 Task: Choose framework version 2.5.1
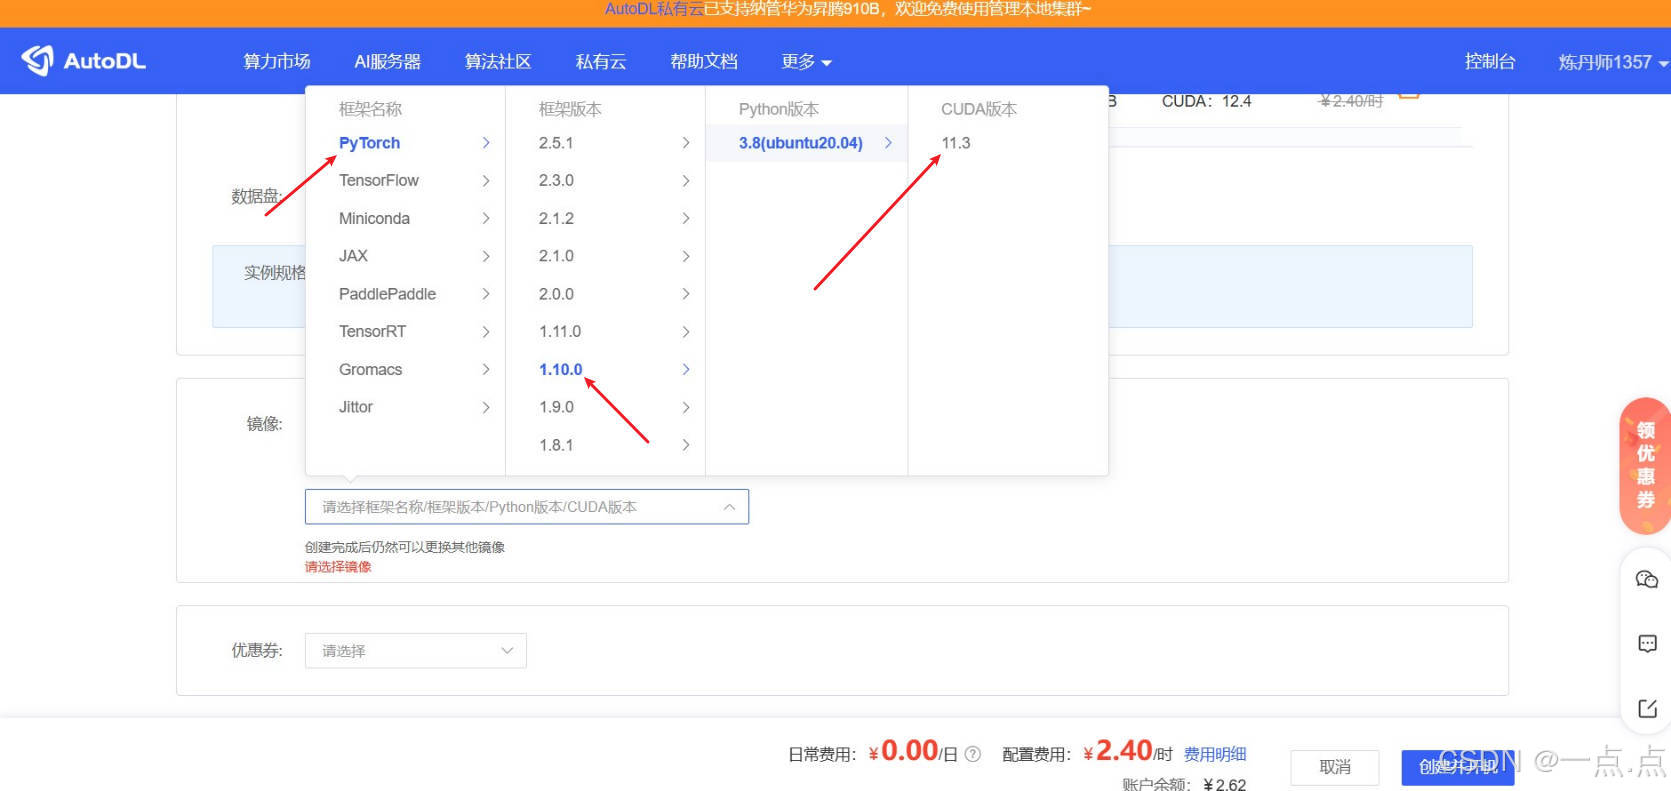click(x=606, y=143)
